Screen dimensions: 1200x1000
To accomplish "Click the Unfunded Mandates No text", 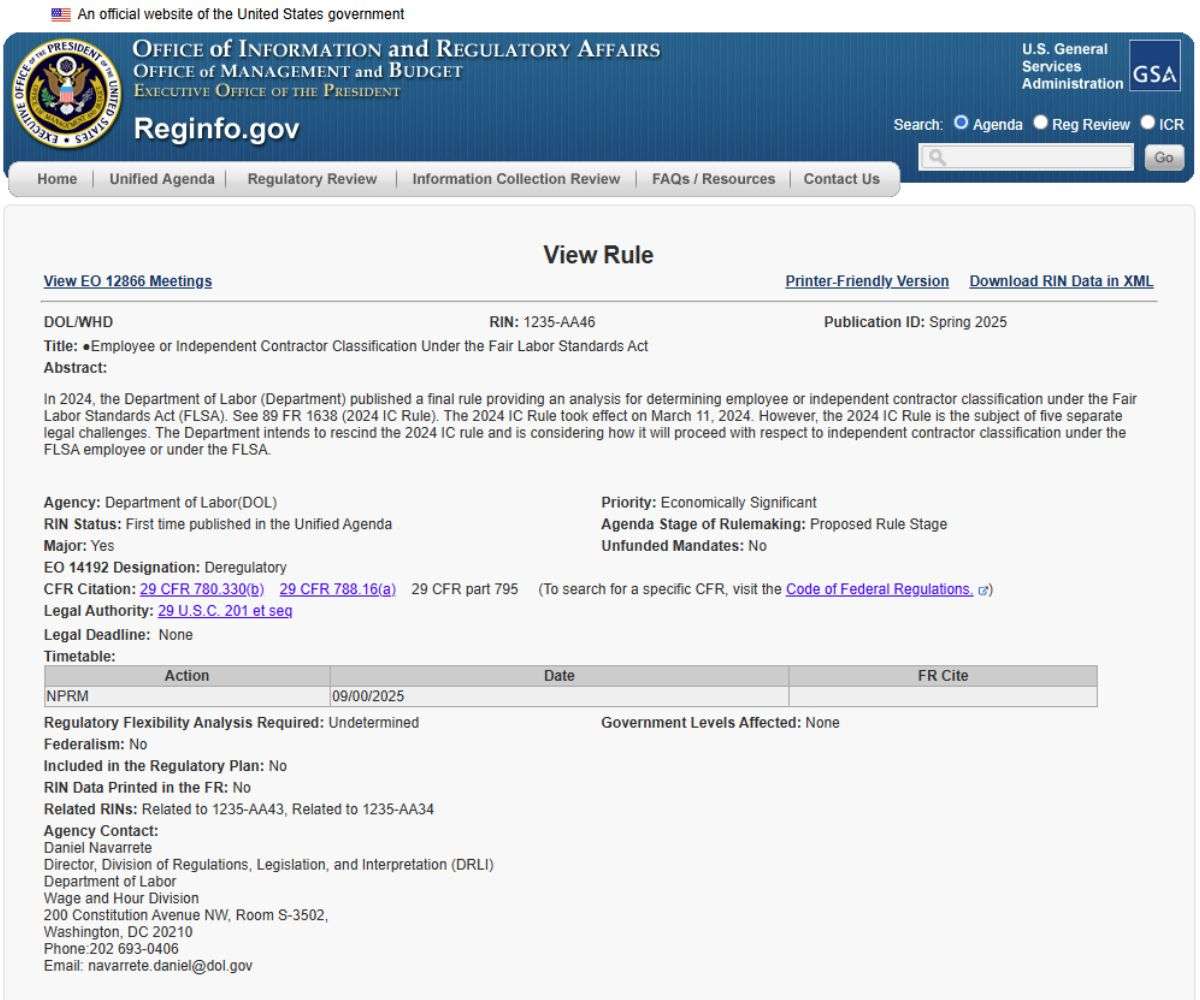I will [x=684, y=546].
